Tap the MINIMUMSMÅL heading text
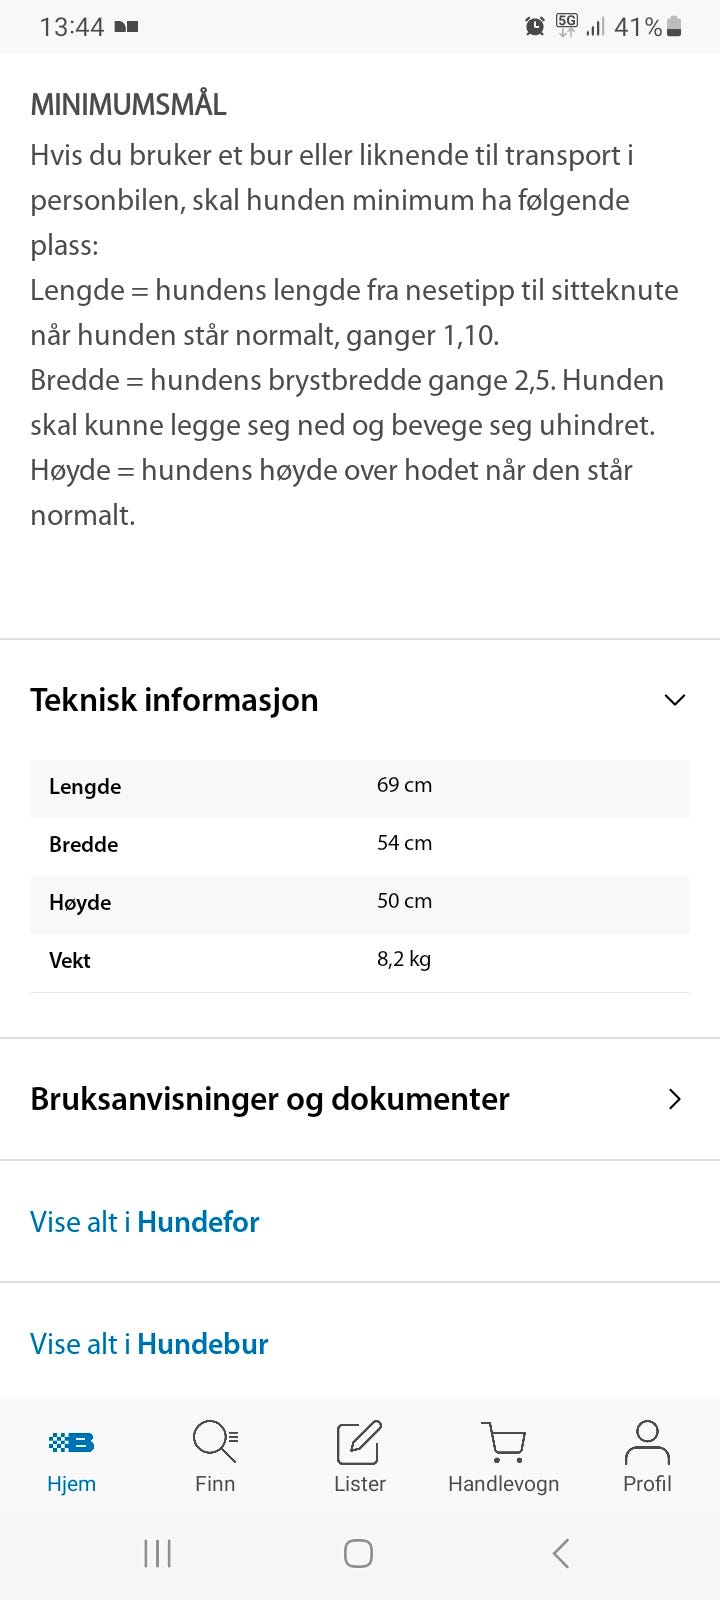 pos(128,104)
